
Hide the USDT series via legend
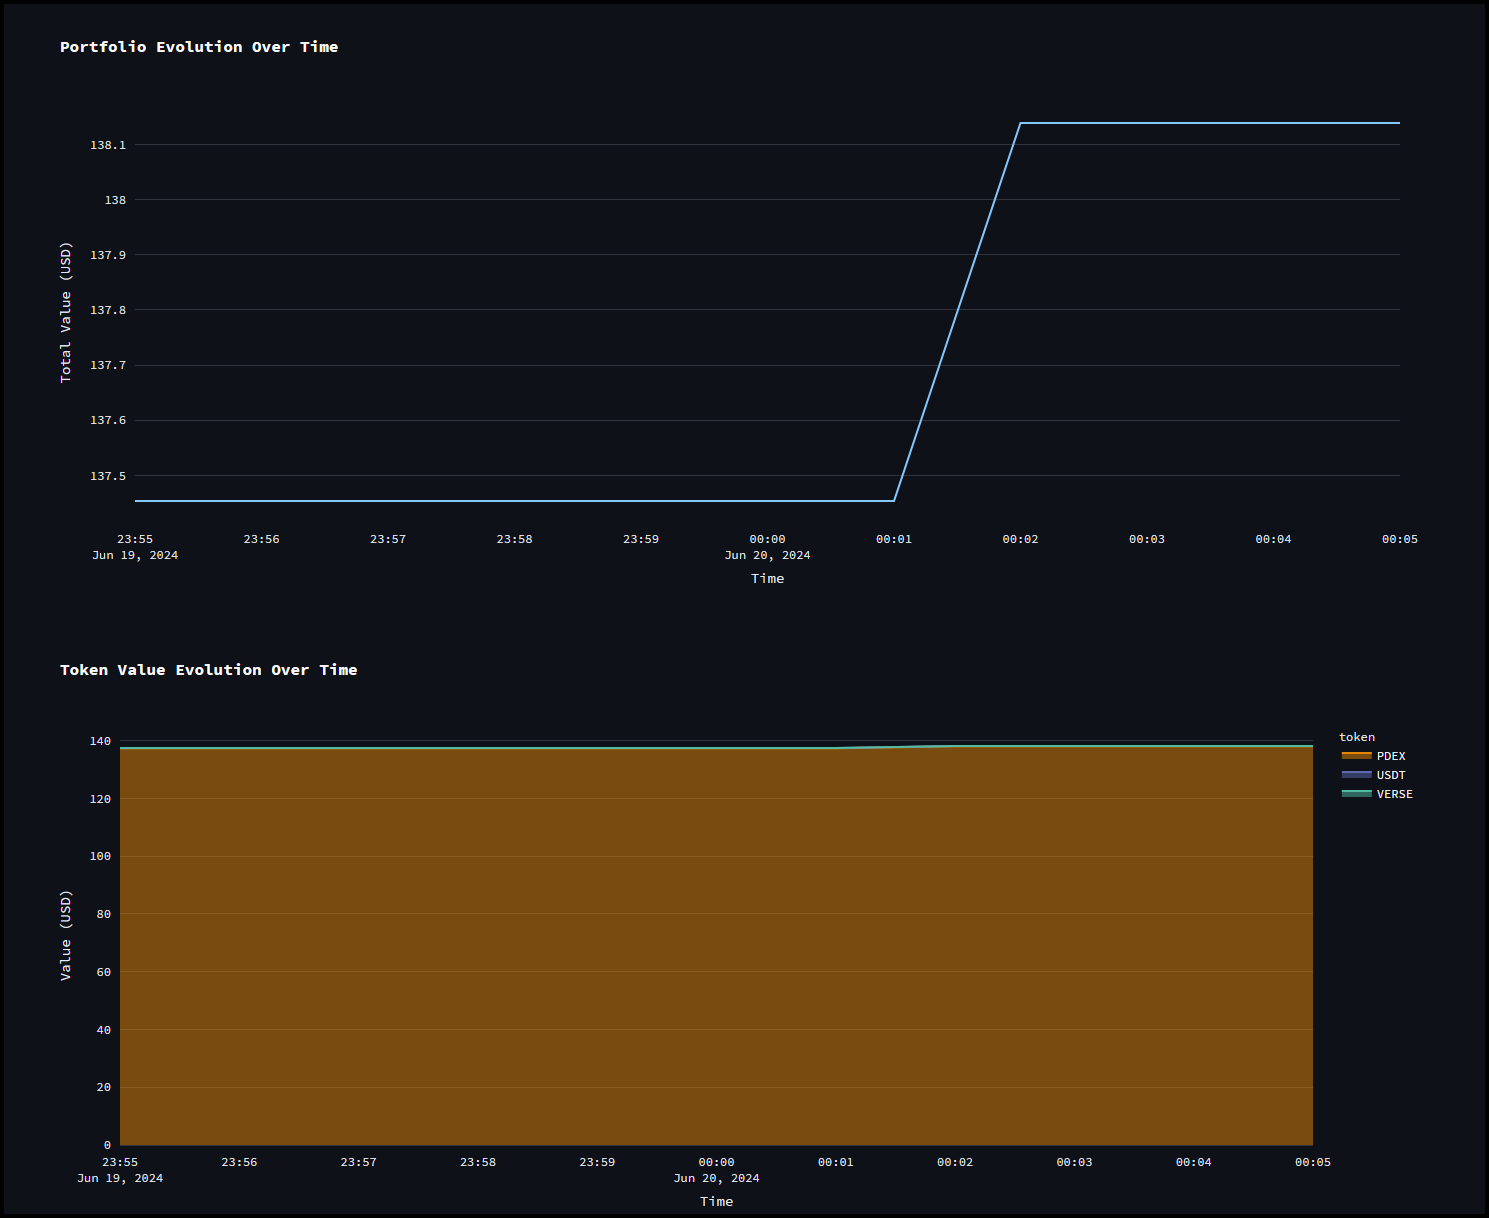(1390, 775)
